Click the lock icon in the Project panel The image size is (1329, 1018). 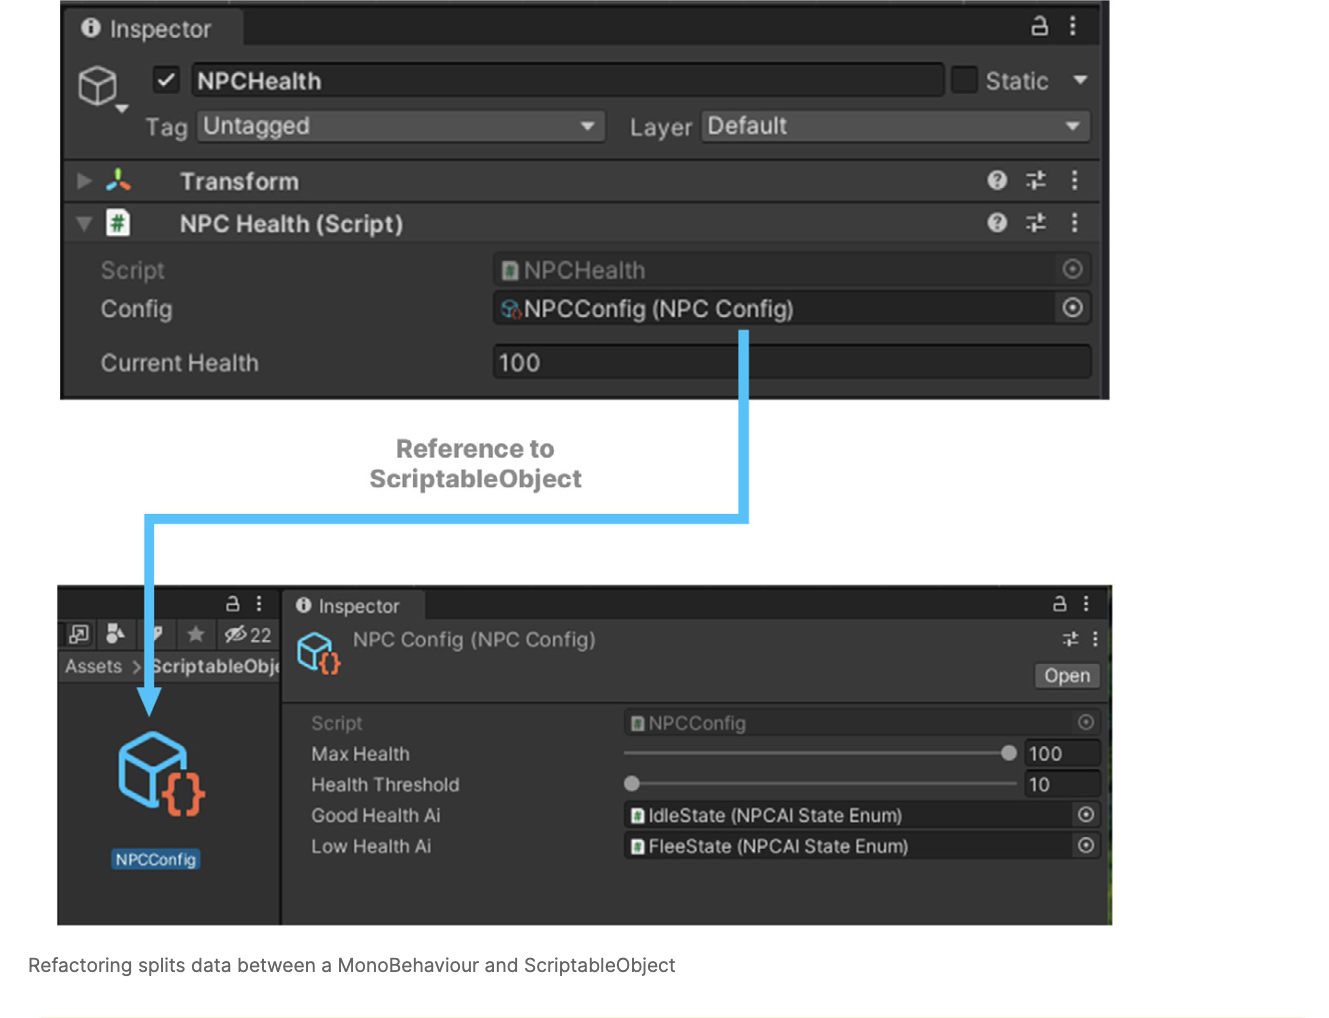pyautogui.click(x=233, y=603)
